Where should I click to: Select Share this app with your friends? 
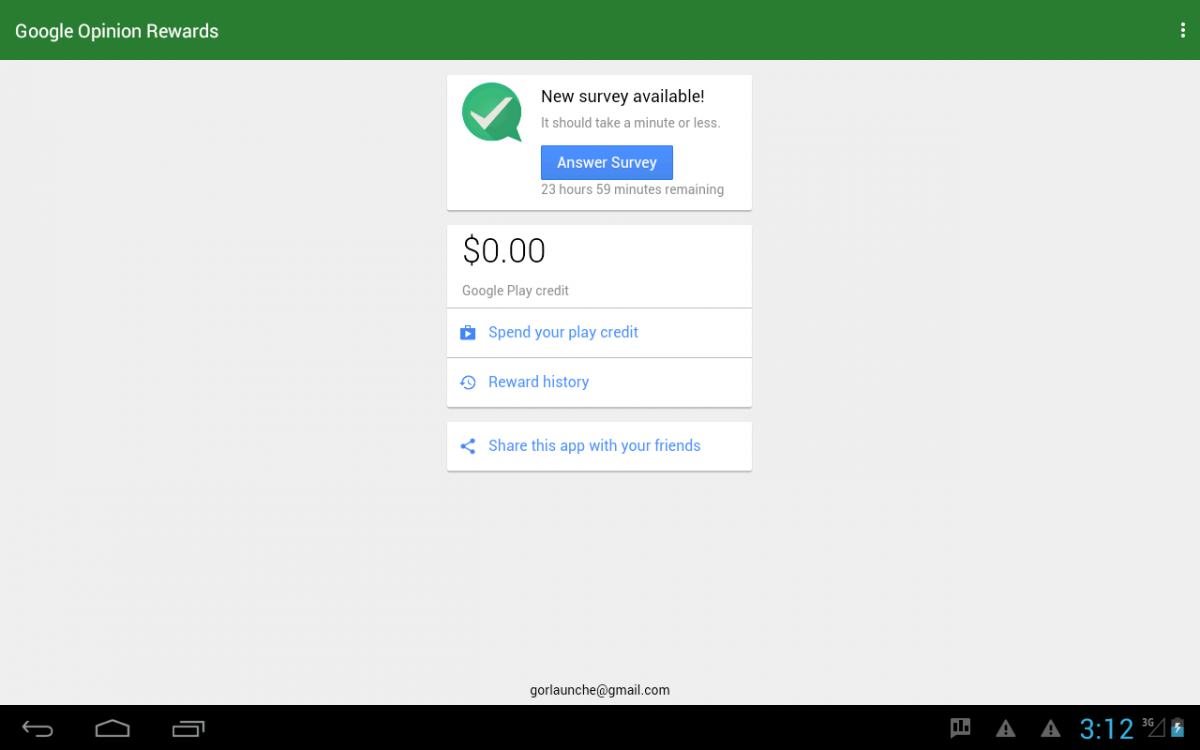(594, 446)
